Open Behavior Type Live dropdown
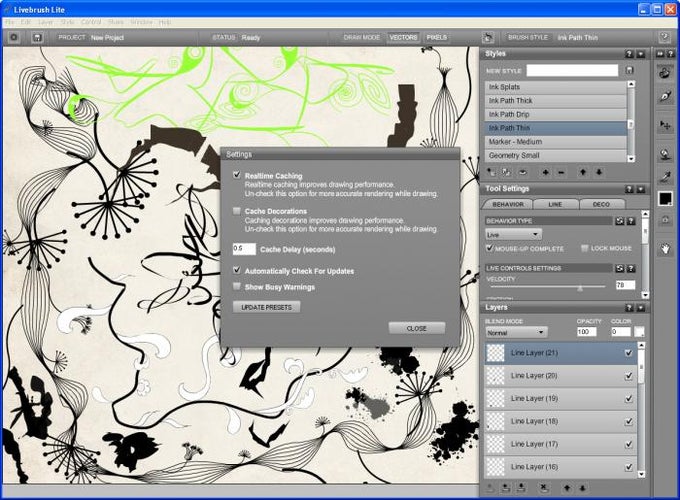Image resolution: width=680 pixels, height=500 pixels. (513, 235)
